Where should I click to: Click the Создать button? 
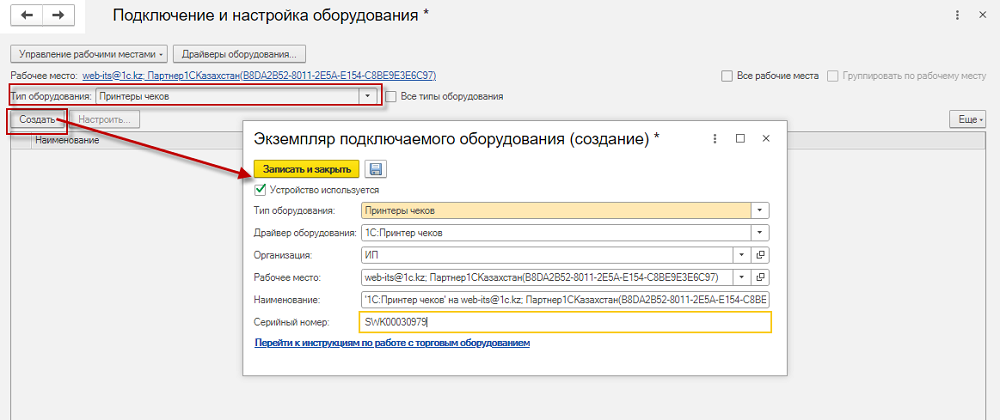coord(37,119)
